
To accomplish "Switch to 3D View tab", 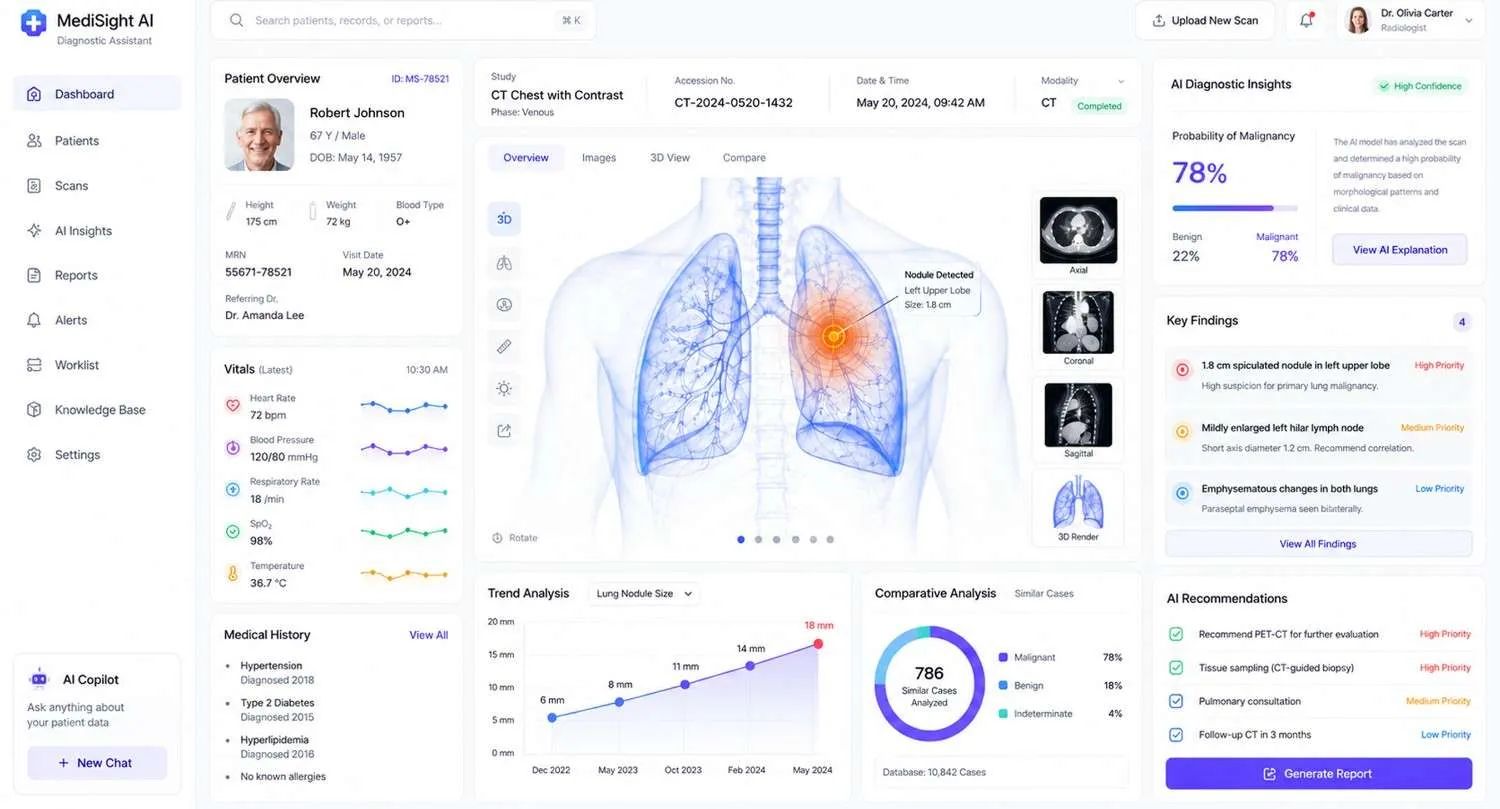I will click(x=670, y=158).
